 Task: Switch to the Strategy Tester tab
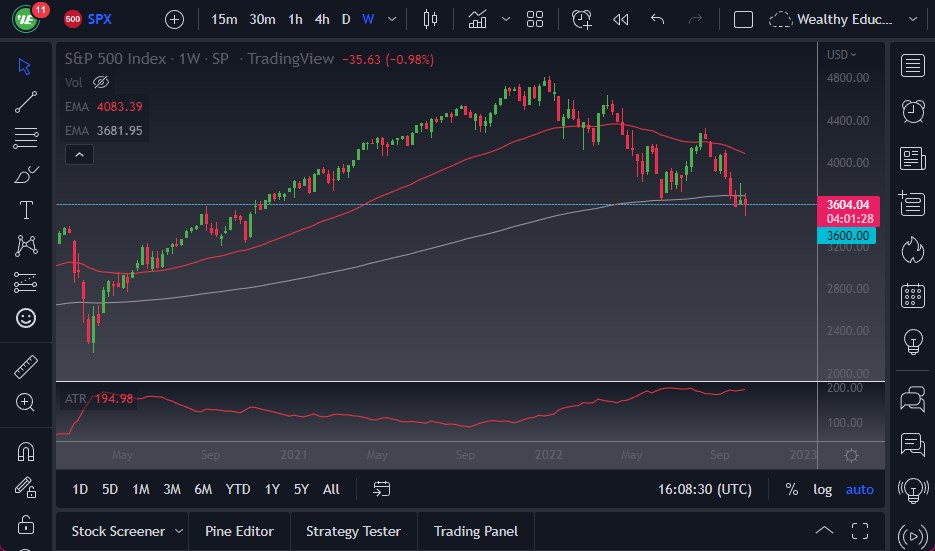(353, 531)
